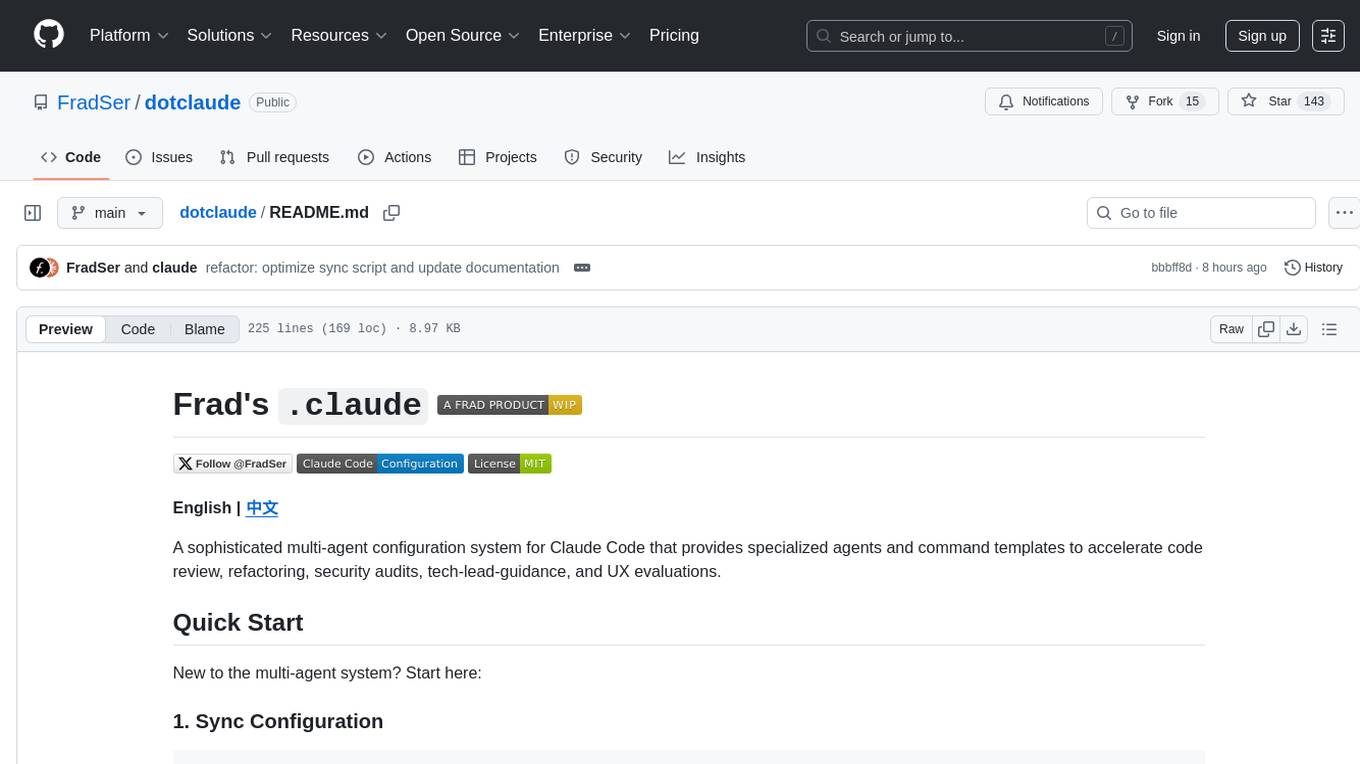Open the GitHub home logo
The width and height of the screenshot is (1360, 764).
[x=48, y=35]
